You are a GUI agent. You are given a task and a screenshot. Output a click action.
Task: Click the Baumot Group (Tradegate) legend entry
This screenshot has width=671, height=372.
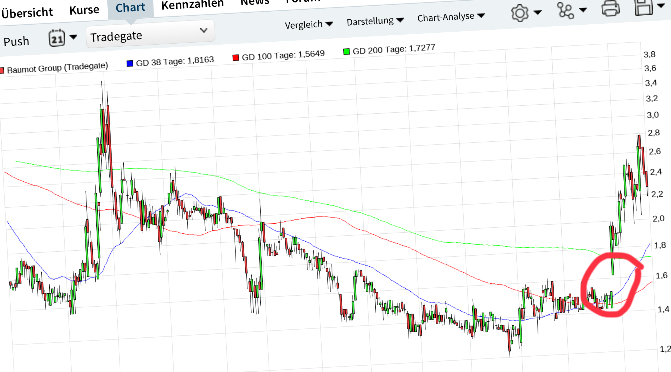57,68
